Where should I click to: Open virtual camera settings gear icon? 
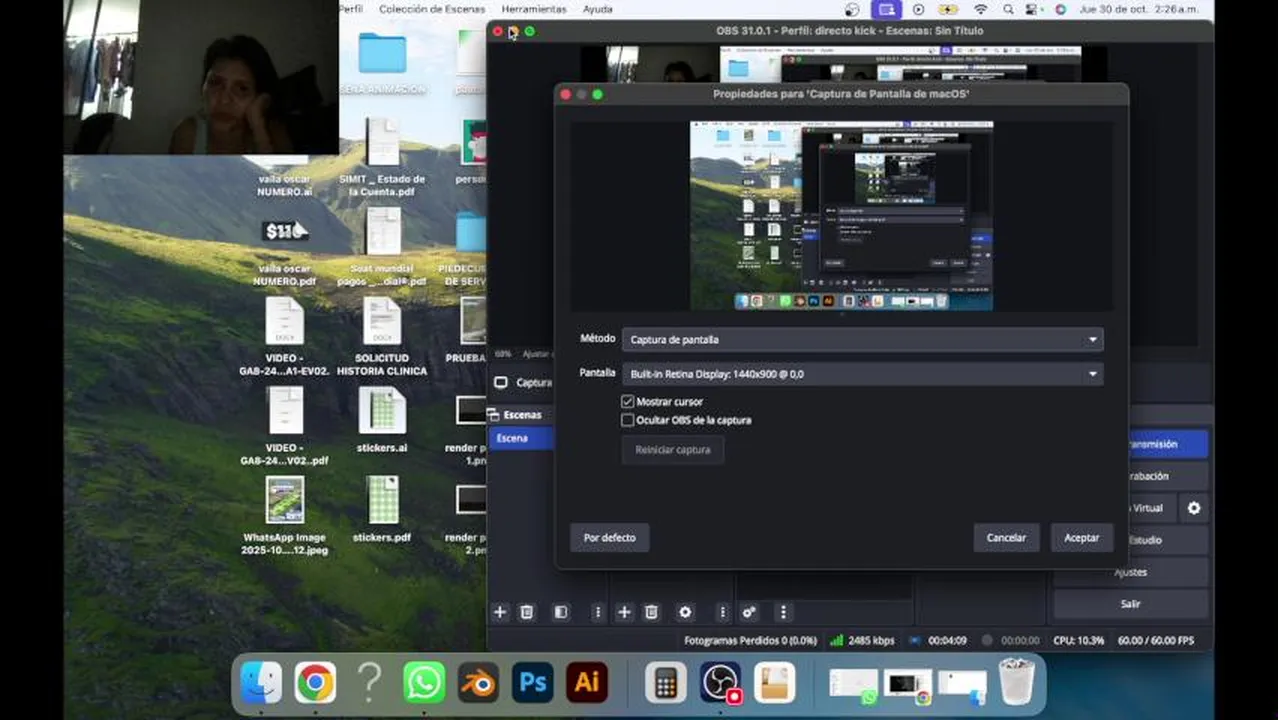tap(1194, 508)
